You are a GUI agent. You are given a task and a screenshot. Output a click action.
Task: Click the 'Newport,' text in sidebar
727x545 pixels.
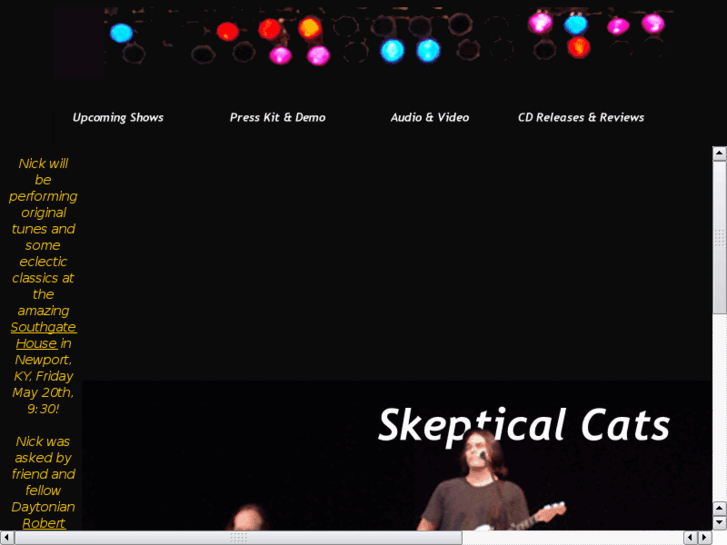tap(43, 360)
